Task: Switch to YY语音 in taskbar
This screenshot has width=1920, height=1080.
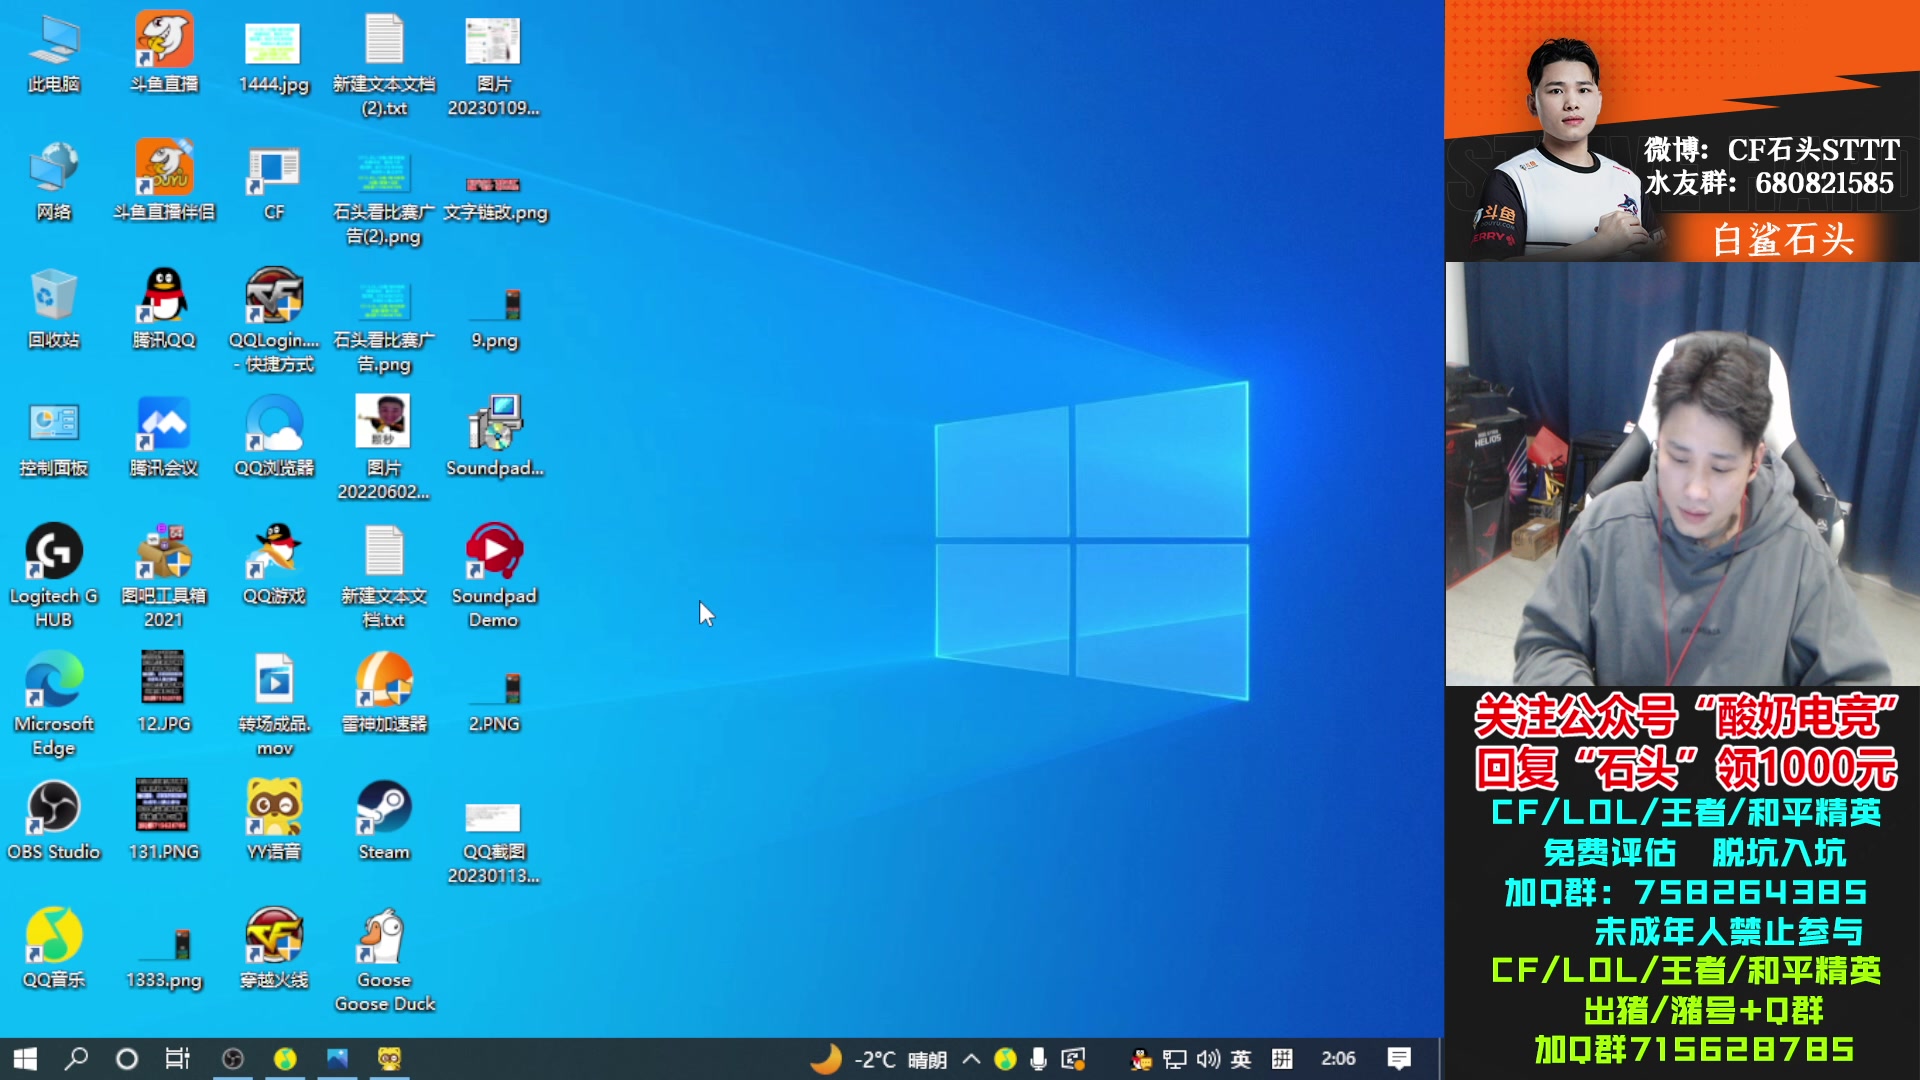Action: click(389, 1059)
